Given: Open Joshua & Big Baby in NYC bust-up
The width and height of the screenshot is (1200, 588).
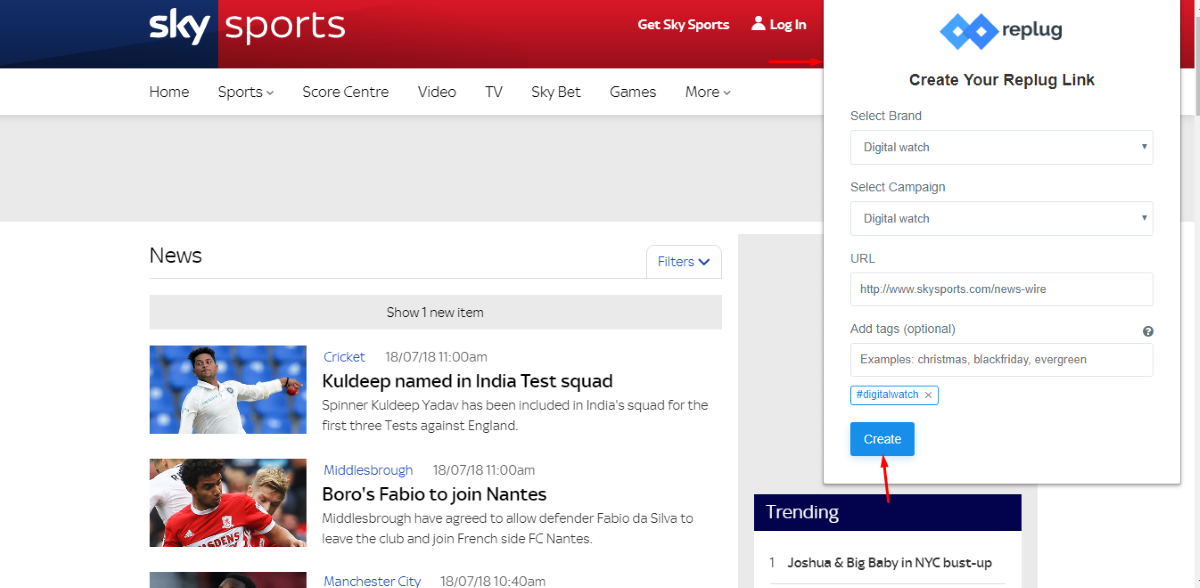Looking at the screenshot, I should [x=890, y=563].
